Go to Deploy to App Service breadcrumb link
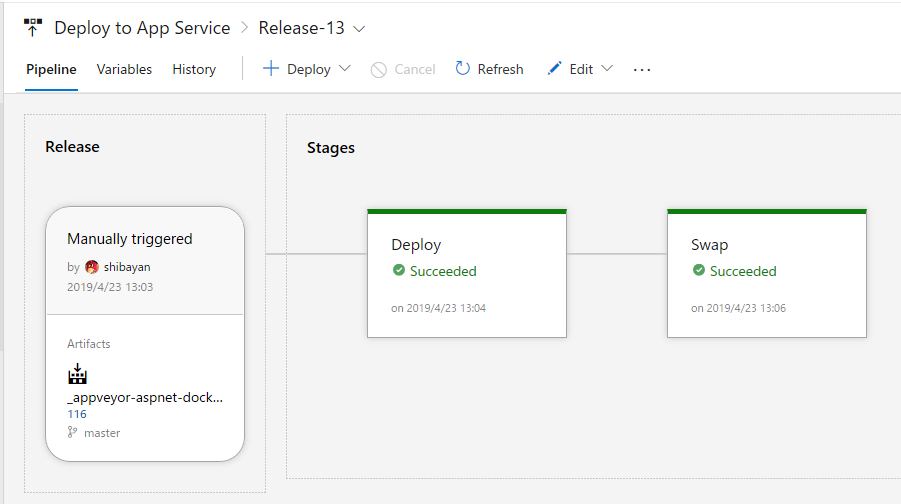This screenshot has width=901, height=504. (142, 28)
